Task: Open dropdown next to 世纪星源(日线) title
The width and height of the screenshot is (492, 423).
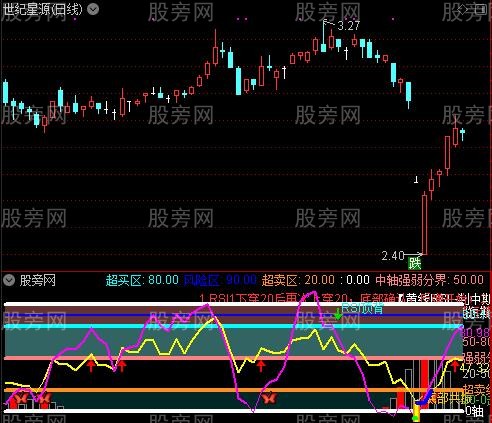Action: [93, 9]
